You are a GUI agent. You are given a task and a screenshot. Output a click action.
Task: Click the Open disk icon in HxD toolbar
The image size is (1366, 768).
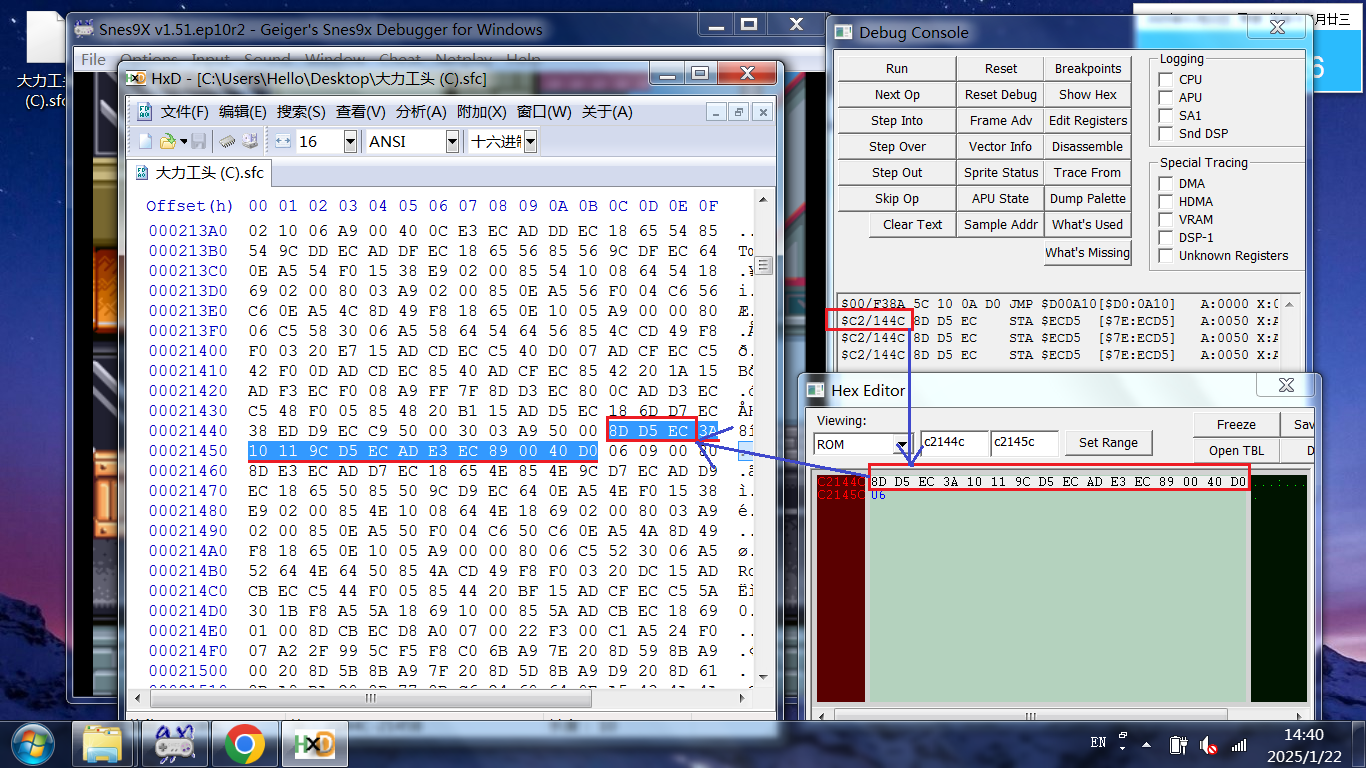[x=250, y=142]
